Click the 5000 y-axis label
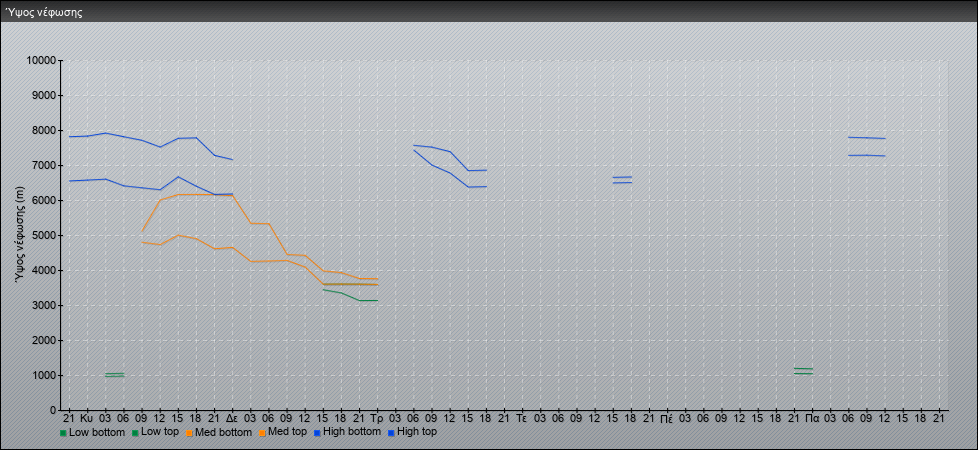The image size is (978, 450). (x=43, y=236)
